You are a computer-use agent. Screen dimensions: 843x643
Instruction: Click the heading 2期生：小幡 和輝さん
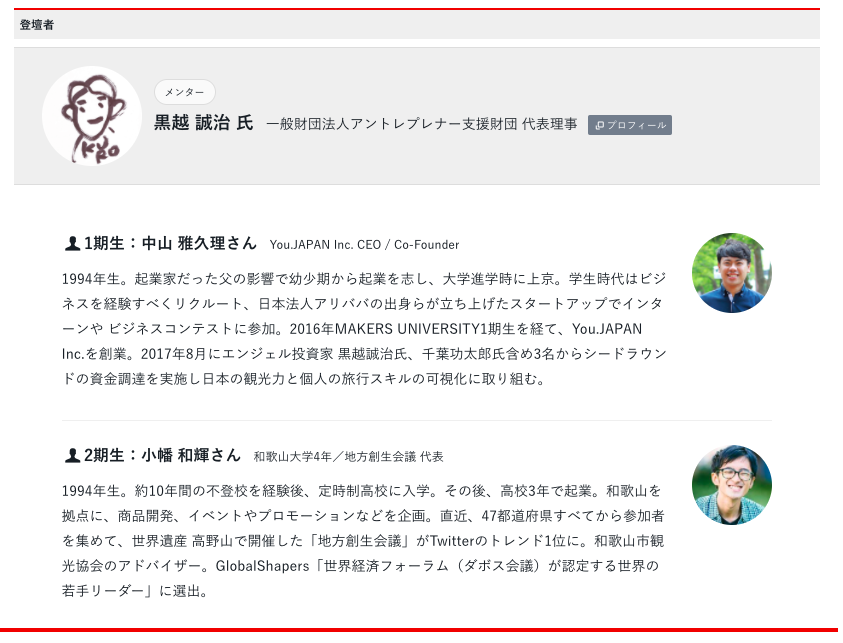click(162, 455)
